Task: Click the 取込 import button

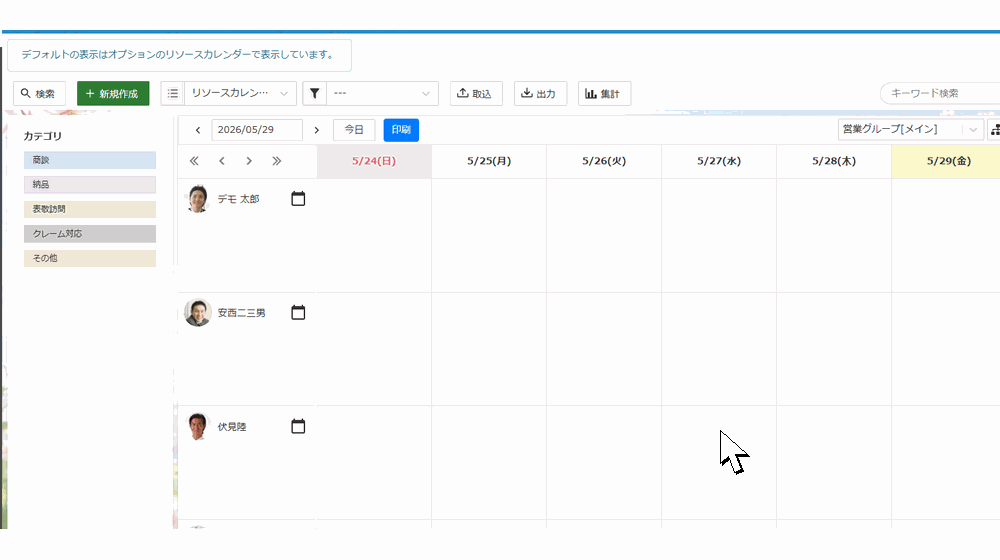Action: 476,94
